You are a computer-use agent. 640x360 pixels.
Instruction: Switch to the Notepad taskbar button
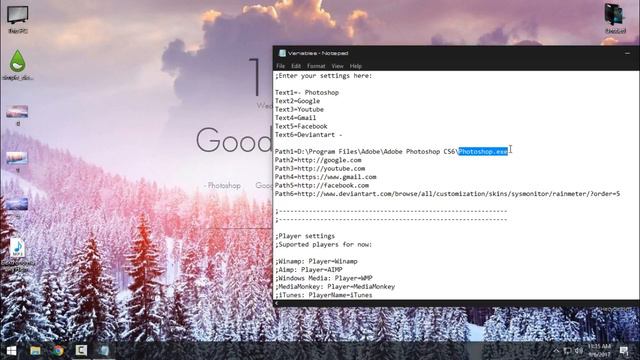click(x=104, y=350)
